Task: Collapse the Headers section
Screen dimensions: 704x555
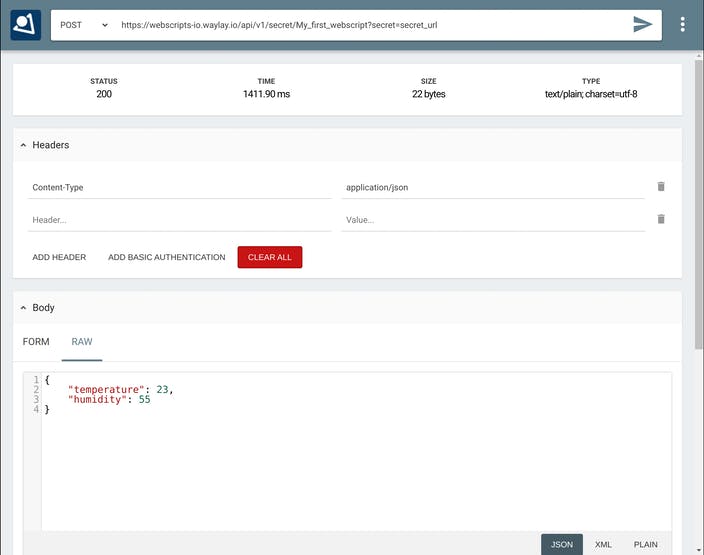Action: click(x=24, y=145)
